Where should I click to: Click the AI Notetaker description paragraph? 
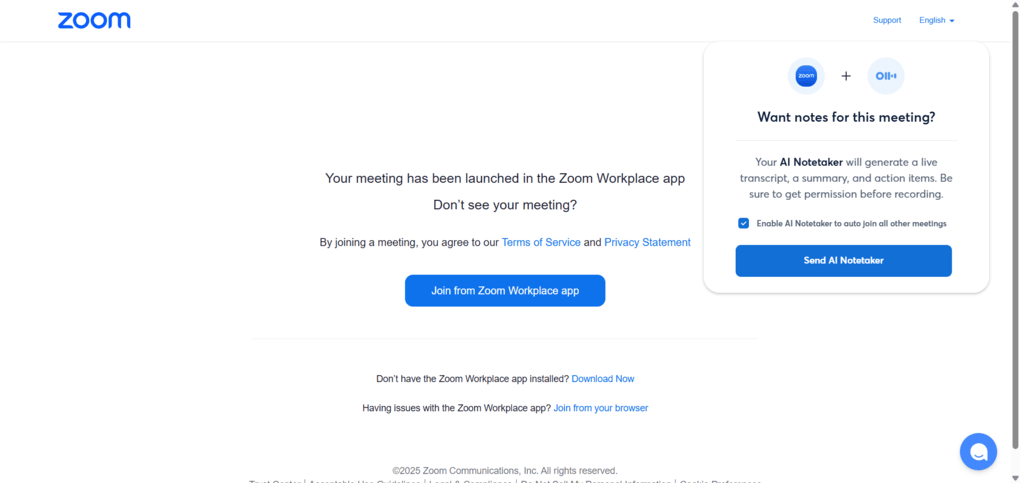846,178
